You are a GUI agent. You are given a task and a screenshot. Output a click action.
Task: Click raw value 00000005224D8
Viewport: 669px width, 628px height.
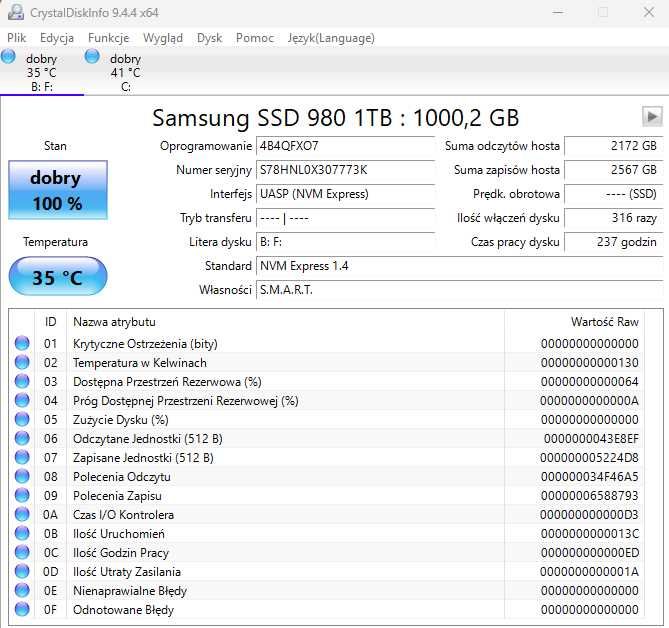pyautogui.click(x=589, y=458)
